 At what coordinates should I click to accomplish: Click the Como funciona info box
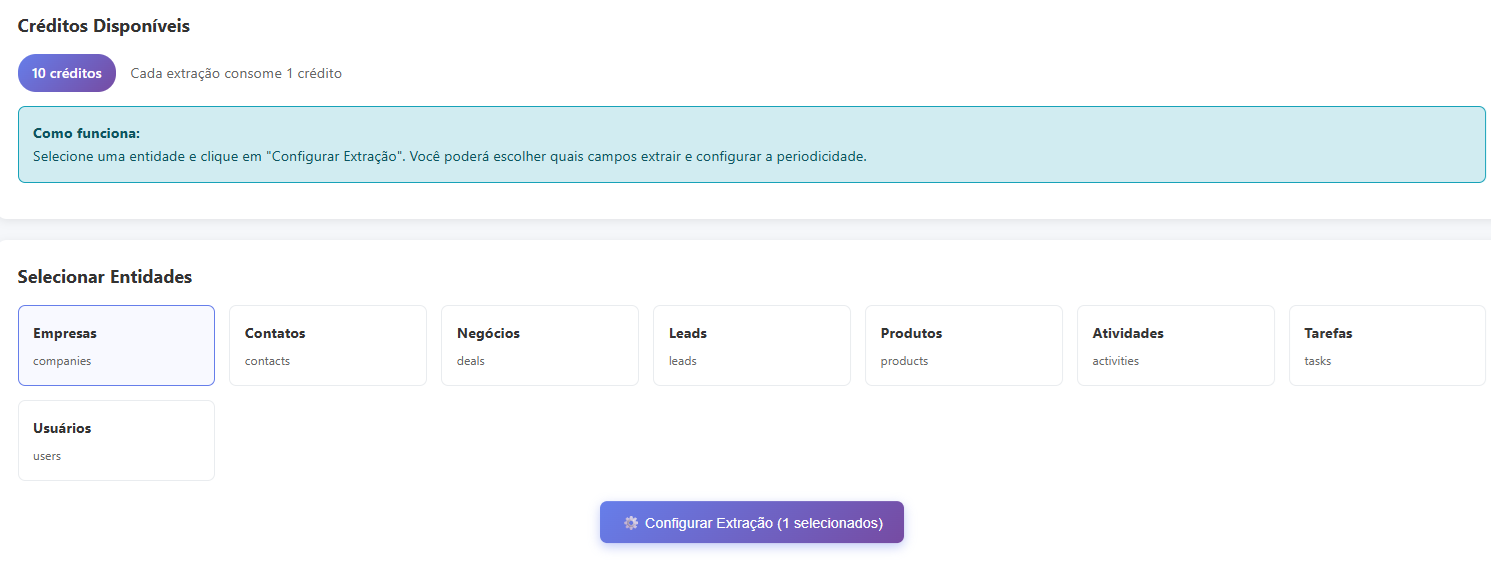point(752,145)
